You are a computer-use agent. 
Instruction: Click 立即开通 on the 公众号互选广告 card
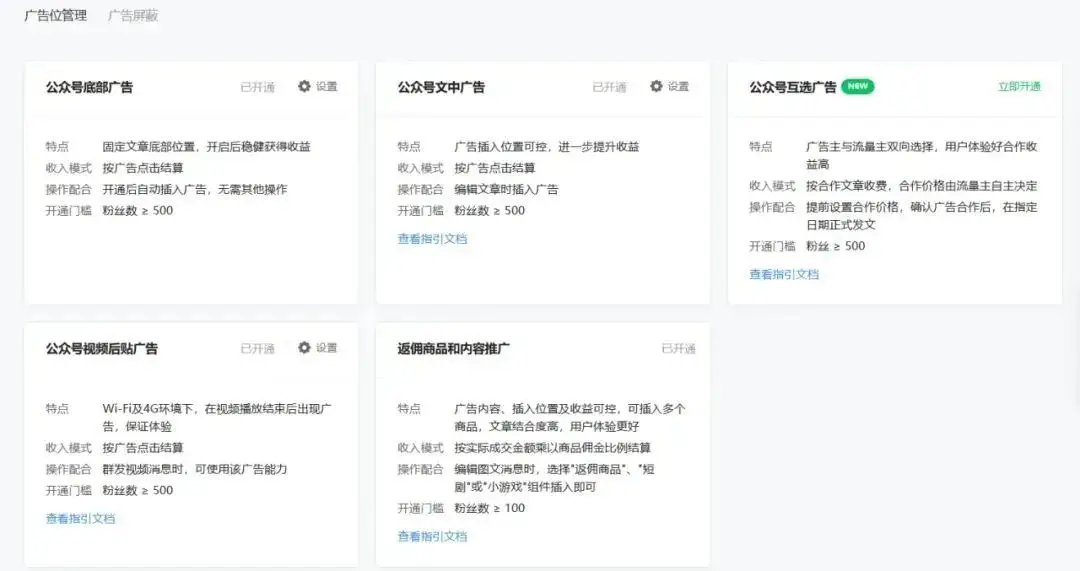click(x=1019, y=87)
